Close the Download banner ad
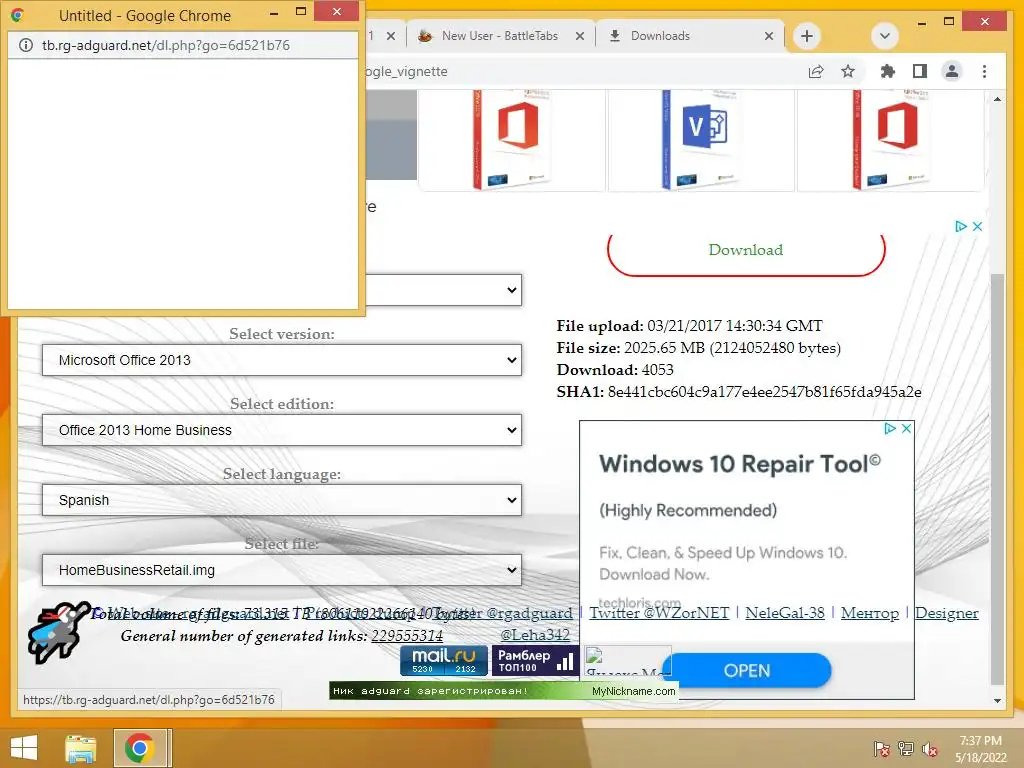Viewport: 1024px width, 768px height. 978,227
